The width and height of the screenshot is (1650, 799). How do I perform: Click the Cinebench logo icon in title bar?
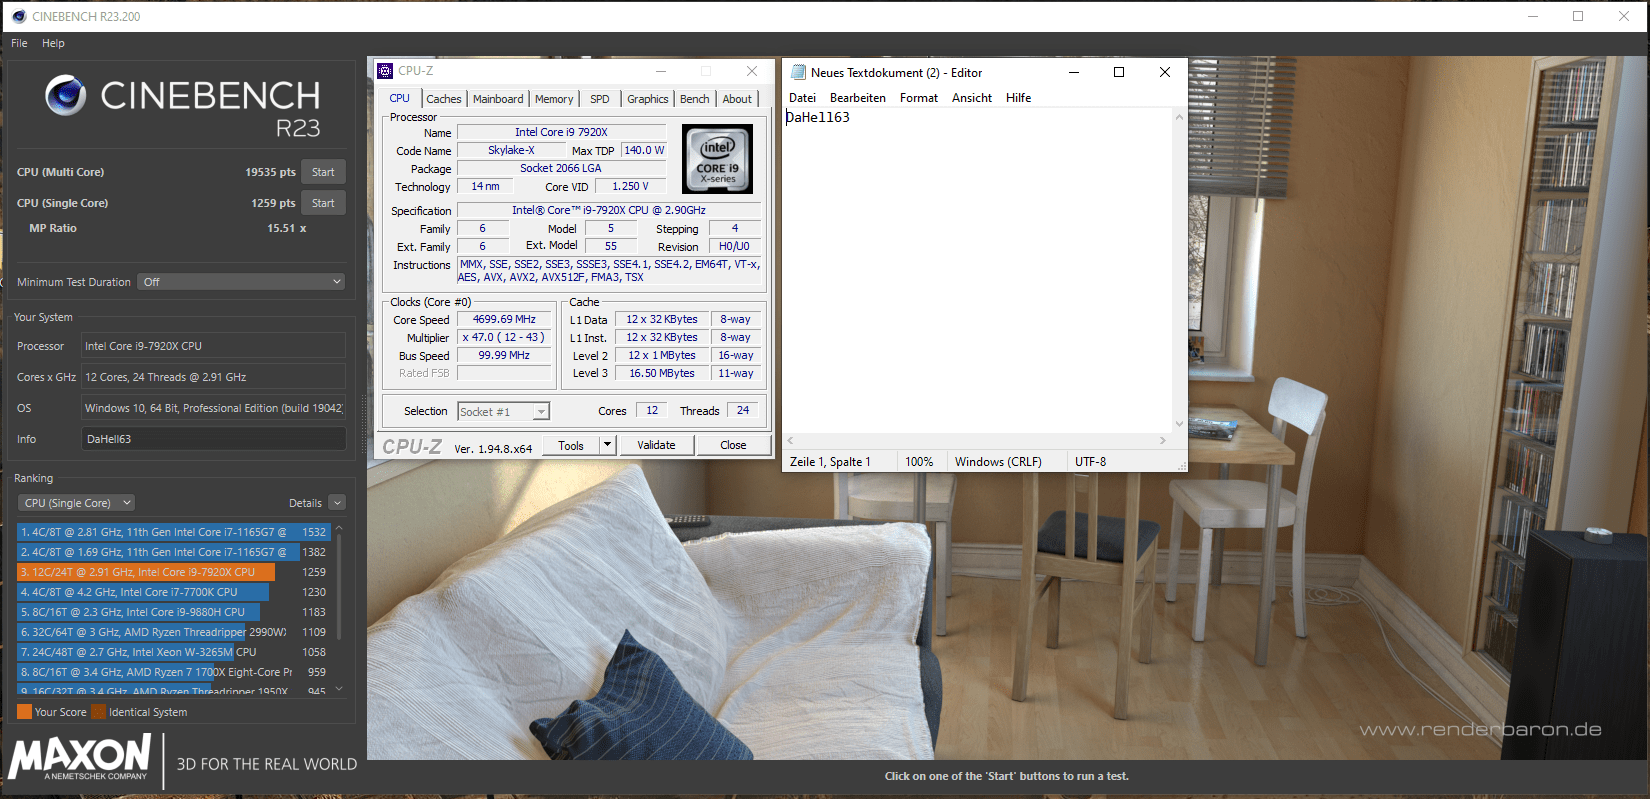(x=18, y=16)
